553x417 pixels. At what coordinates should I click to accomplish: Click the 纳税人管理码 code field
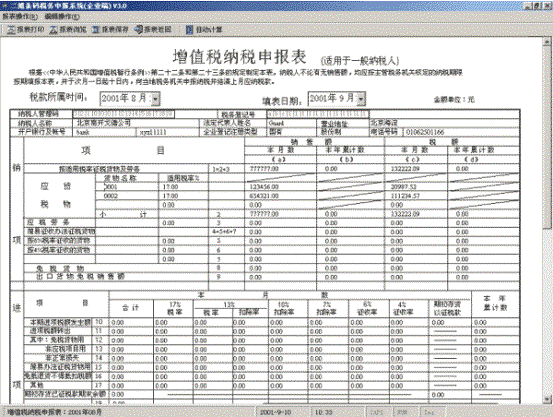pos(123,114)
